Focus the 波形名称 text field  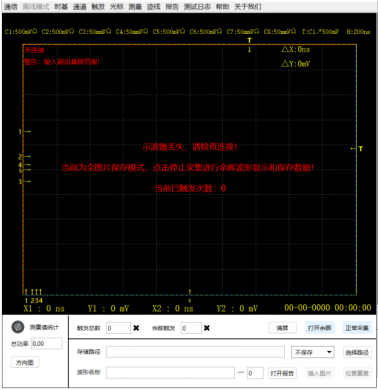click(x=170, y=373)
